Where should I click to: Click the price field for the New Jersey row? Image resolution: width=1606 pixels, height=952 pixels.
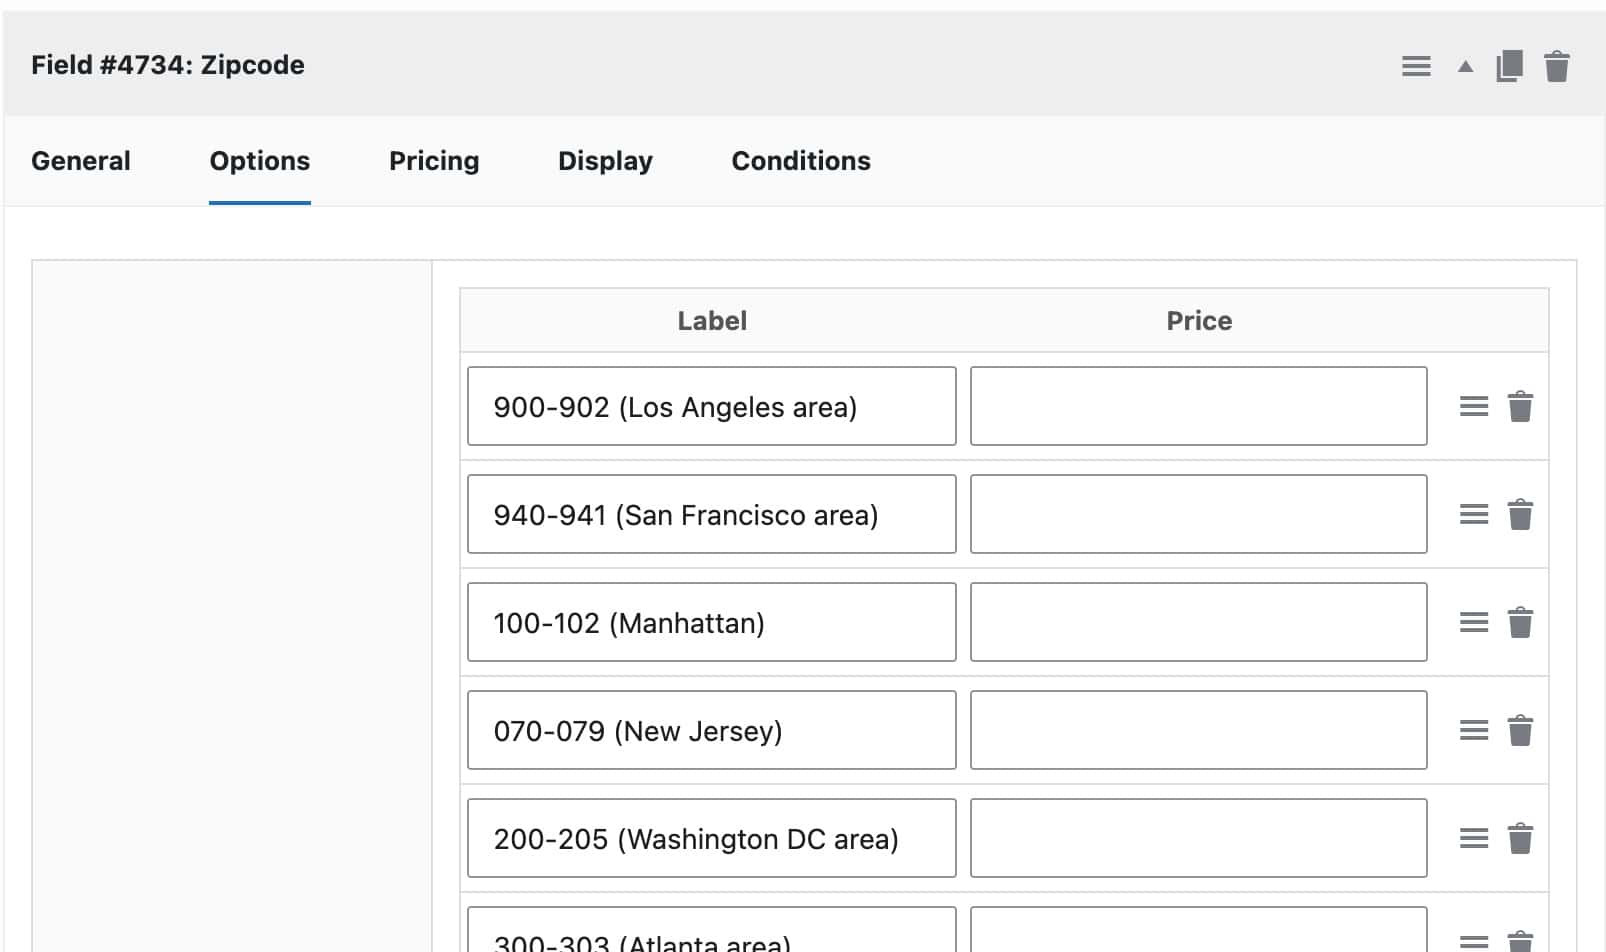click(x=1198, y=730)
